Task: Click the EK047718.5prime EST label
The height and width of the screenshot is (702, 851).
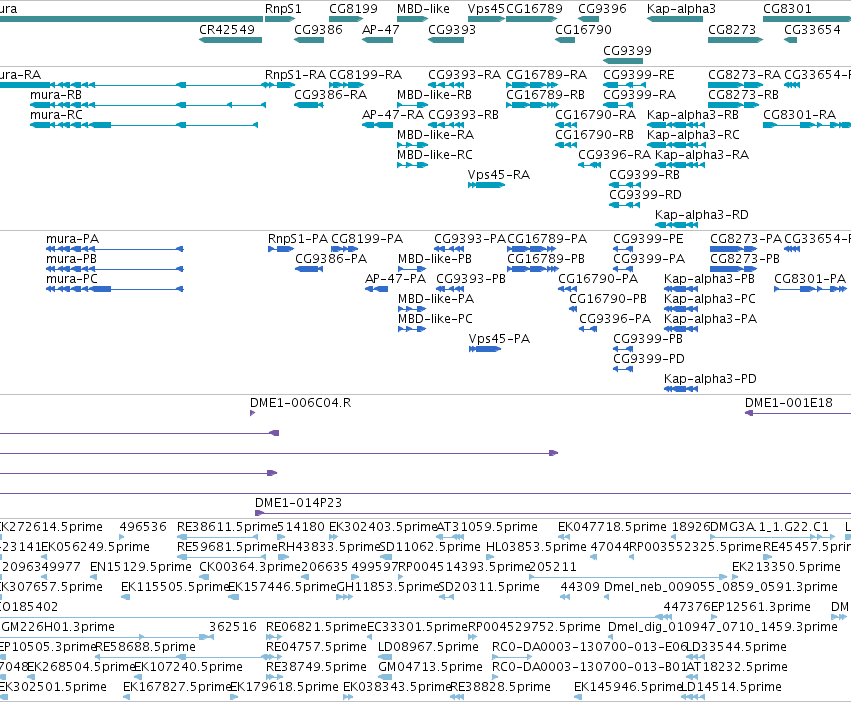Action: point(612,527)
